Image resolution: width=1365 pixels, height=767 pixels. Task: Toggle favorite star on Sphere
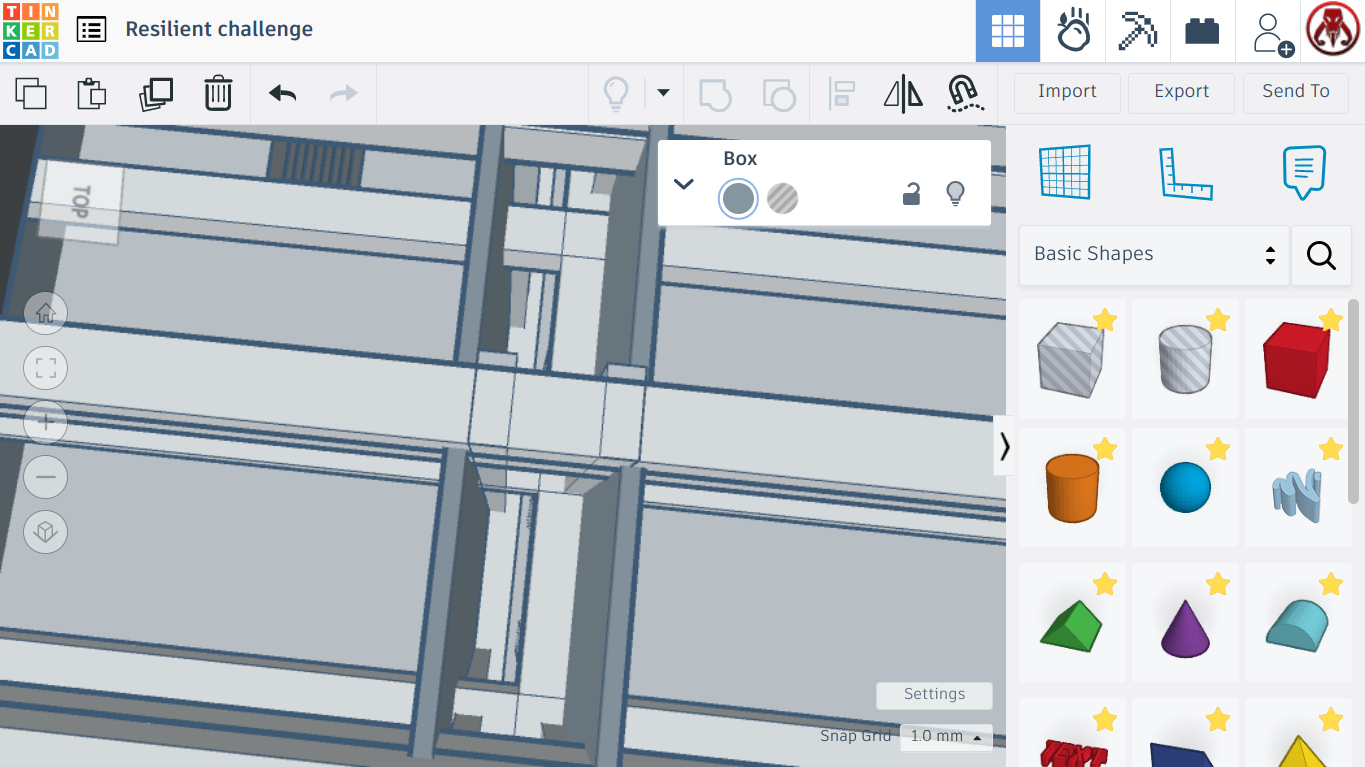(x=1218, y=449)
